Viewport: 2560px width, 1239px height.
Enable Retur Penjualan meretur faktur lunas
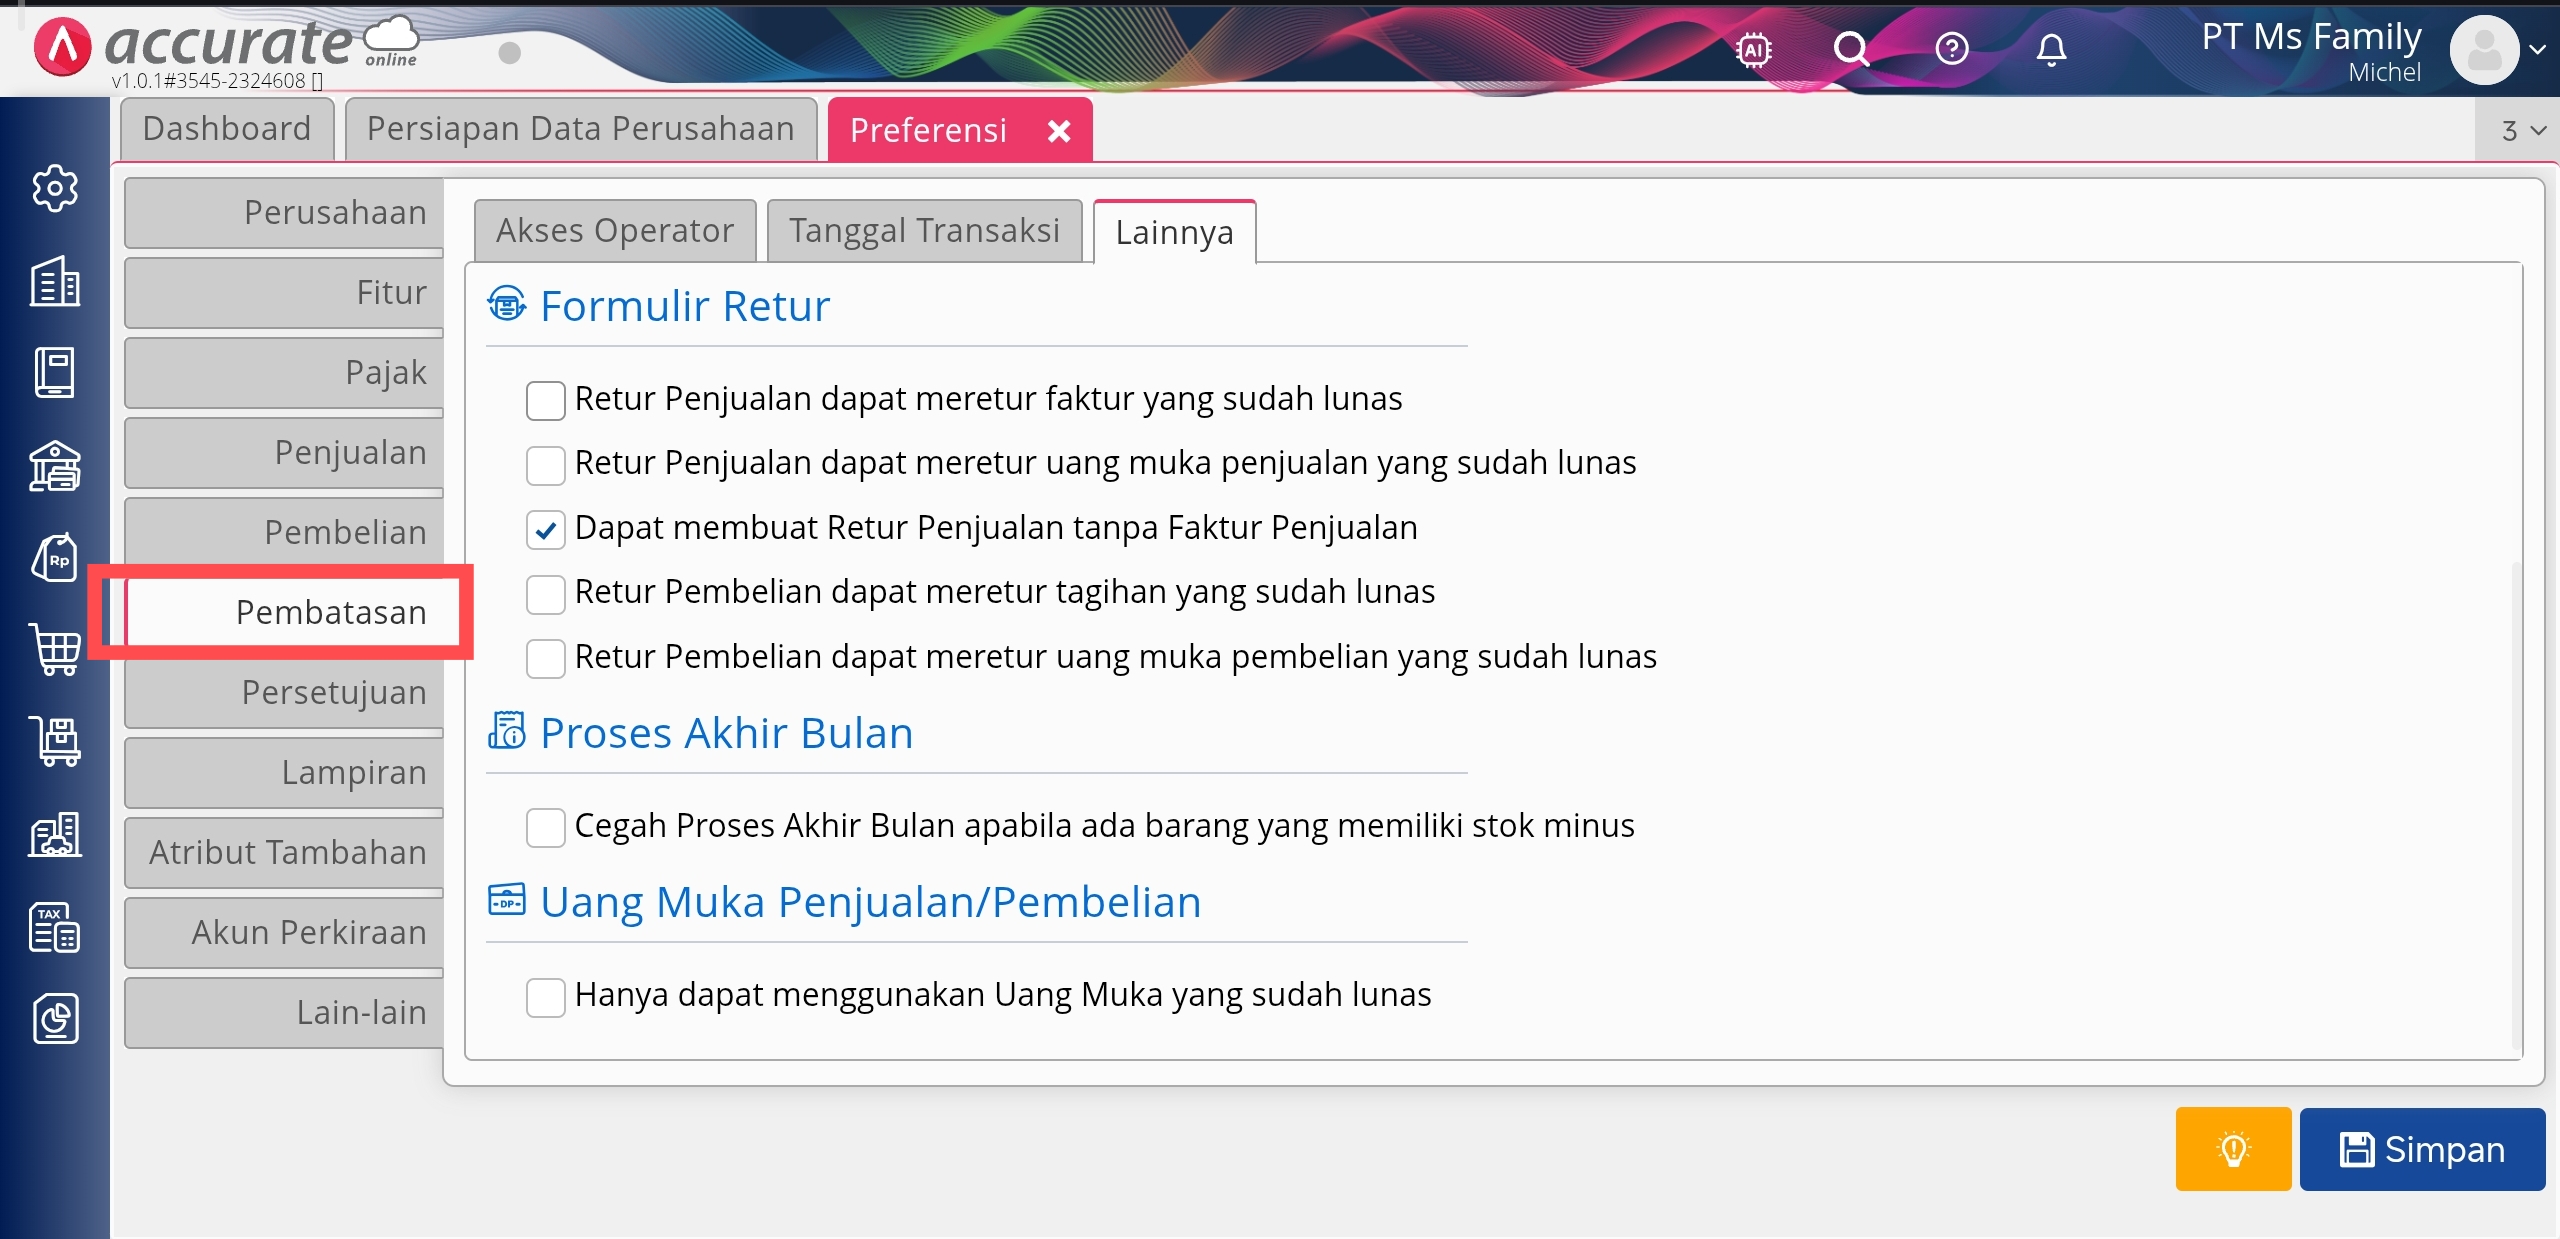(x=545, y=400)
